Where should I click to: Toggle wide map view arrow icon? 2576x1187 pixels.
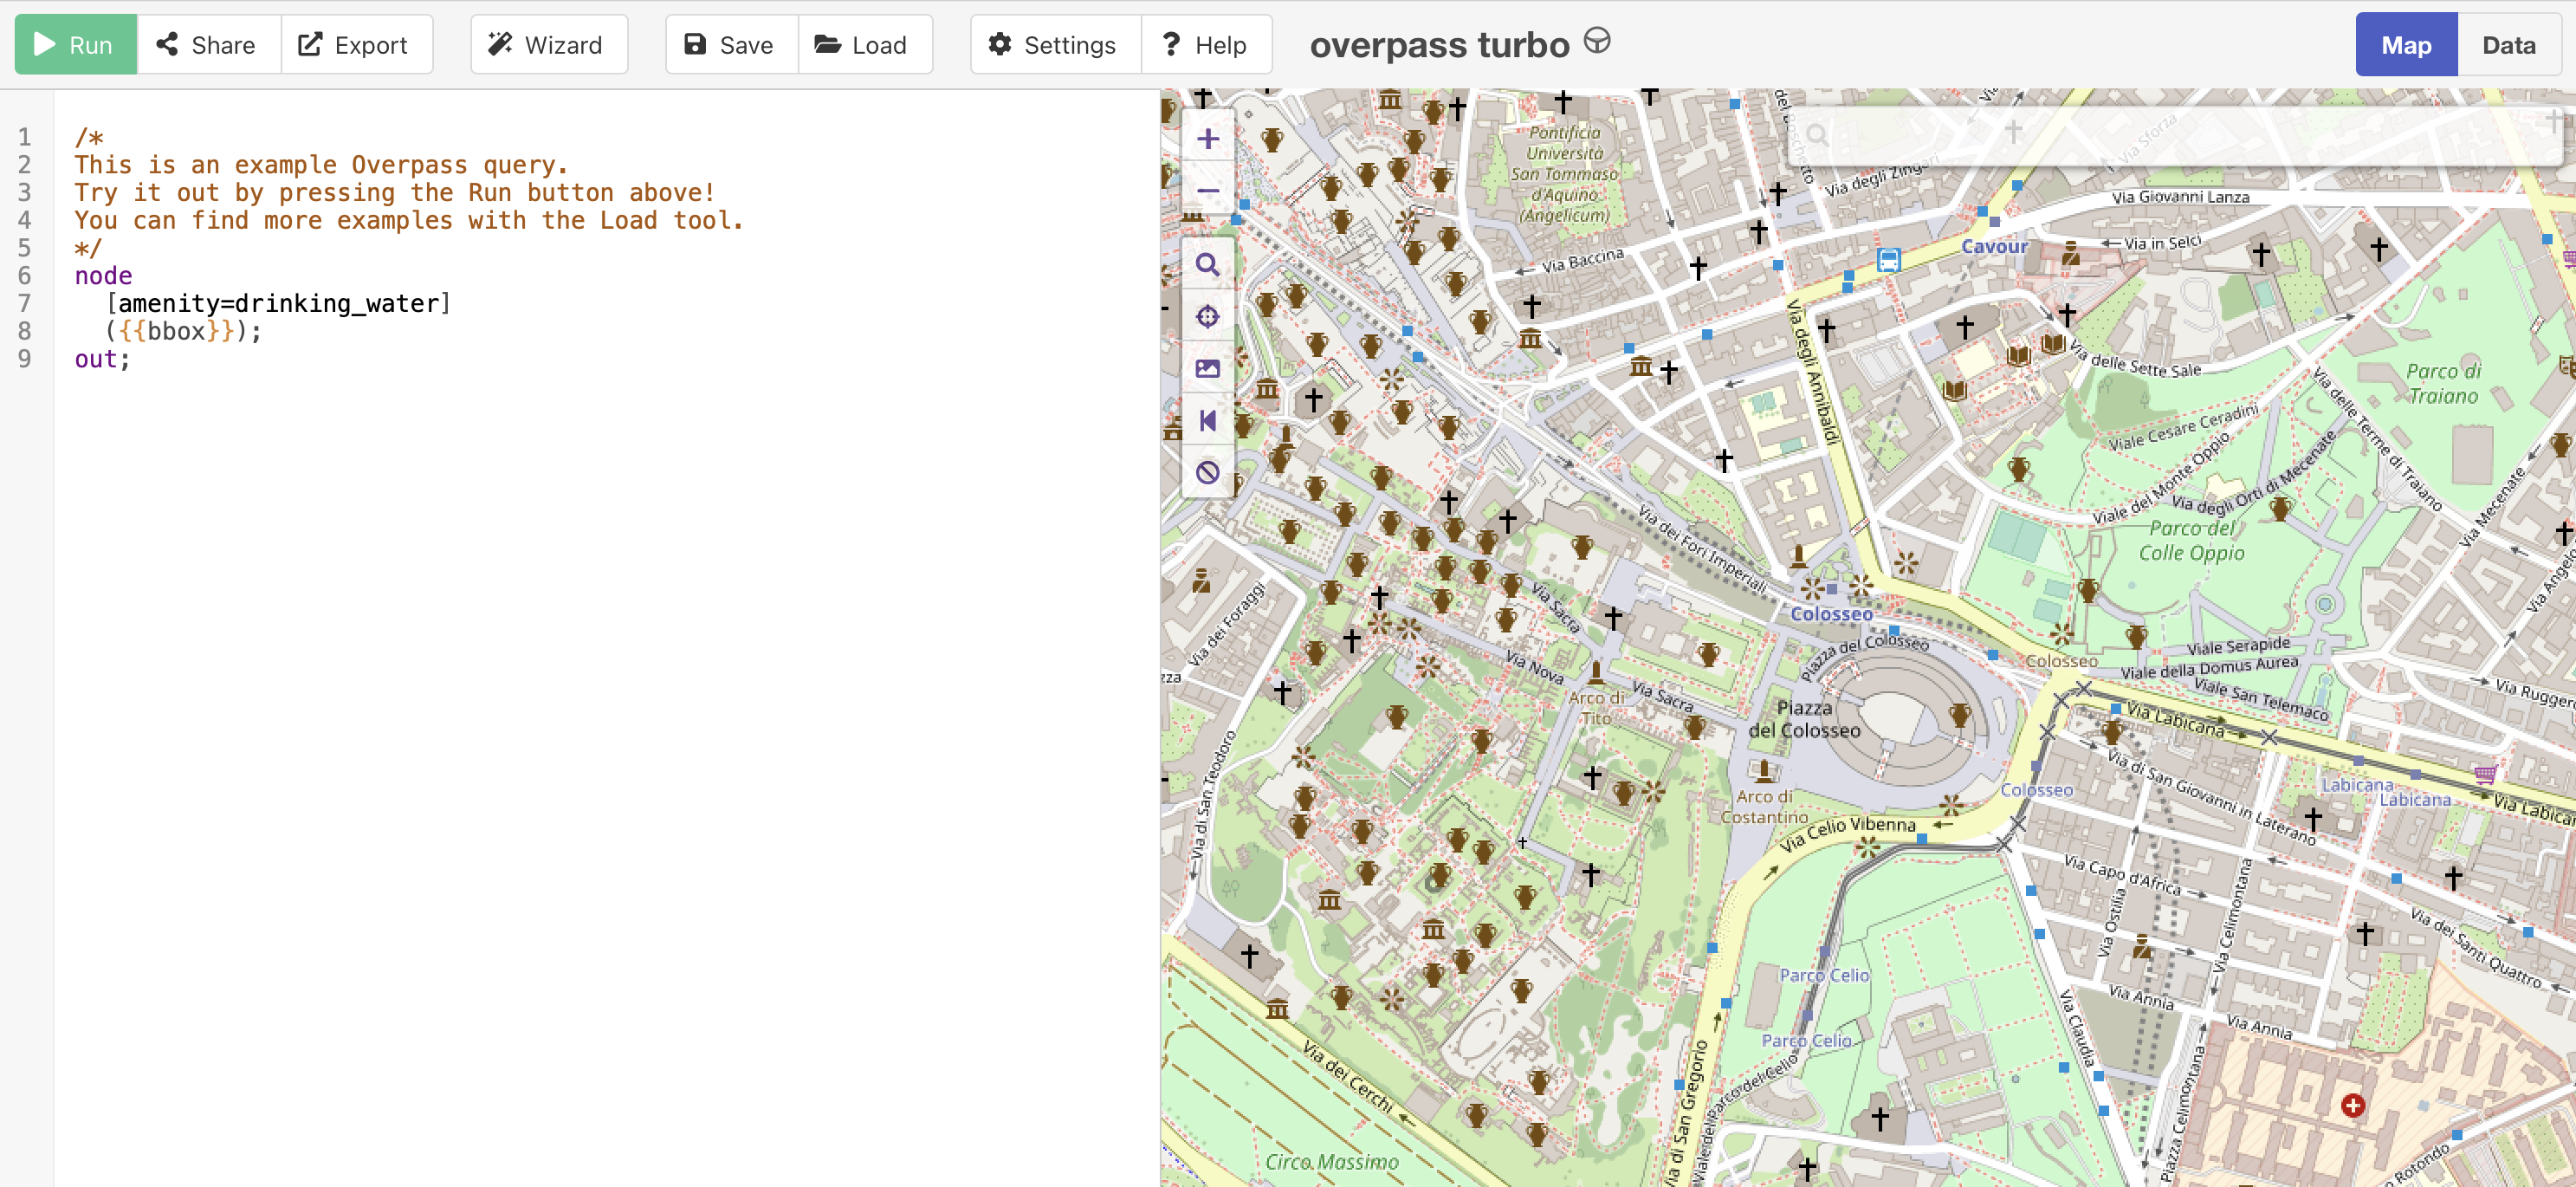[1207, 421]
